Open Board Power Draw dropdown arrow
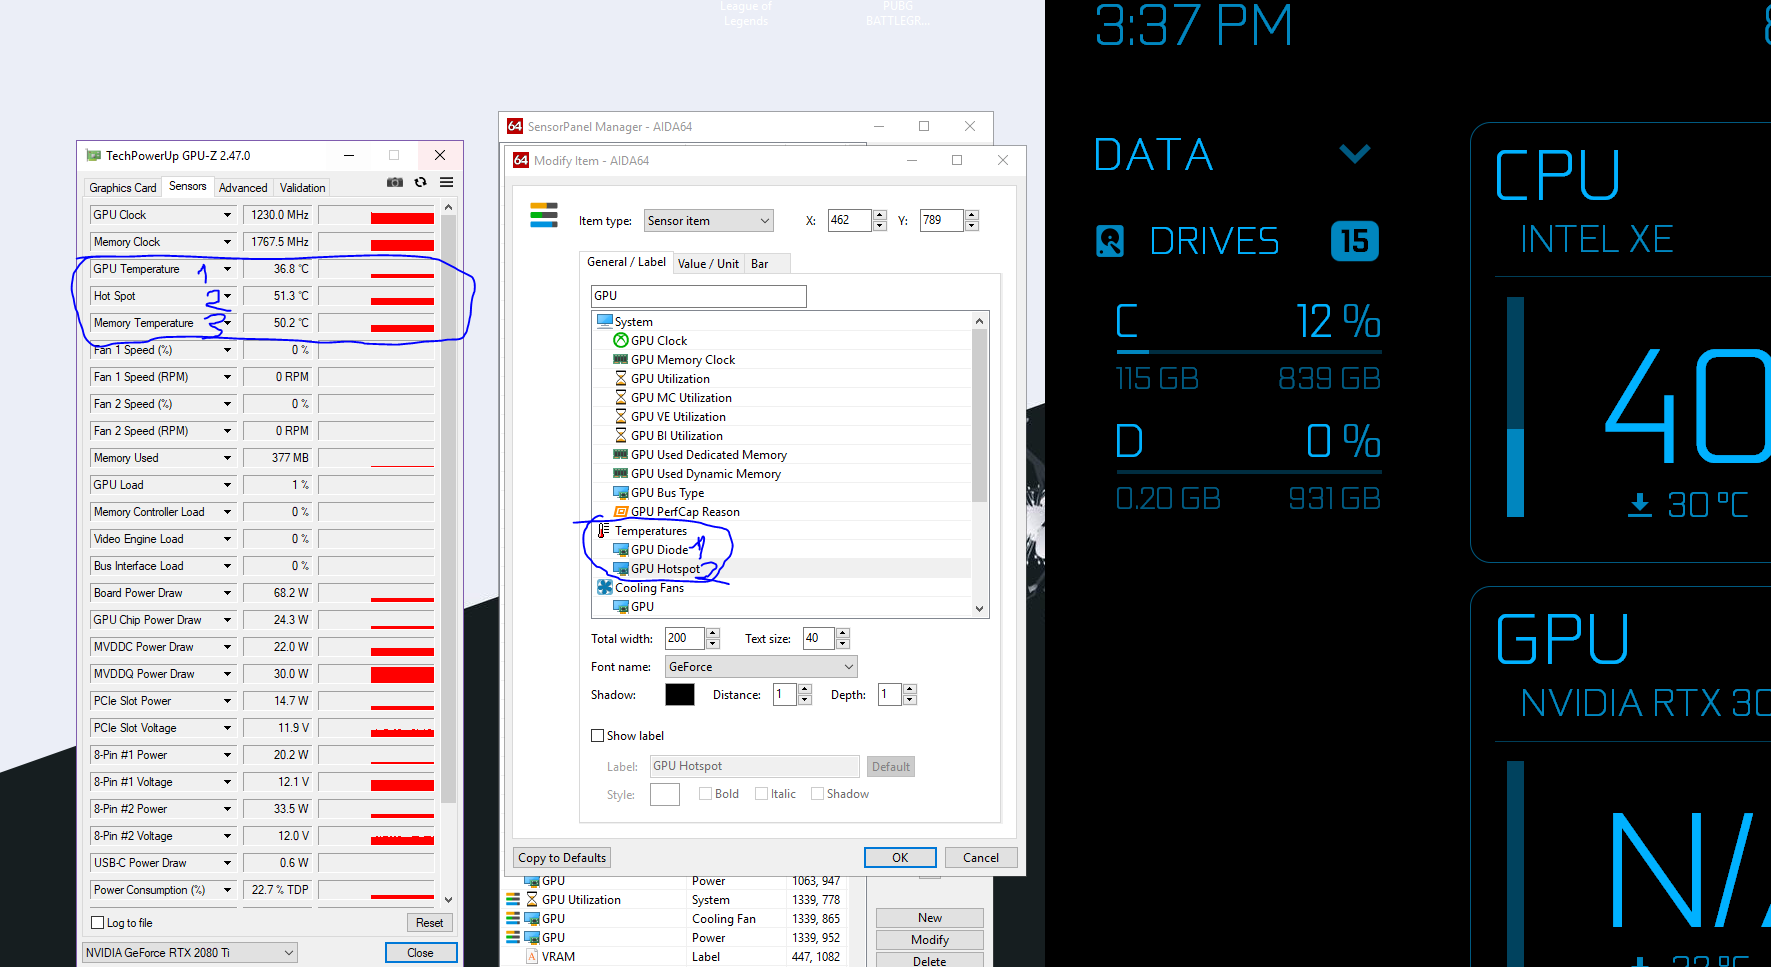The image size is (1771, 967). point(227,593)
